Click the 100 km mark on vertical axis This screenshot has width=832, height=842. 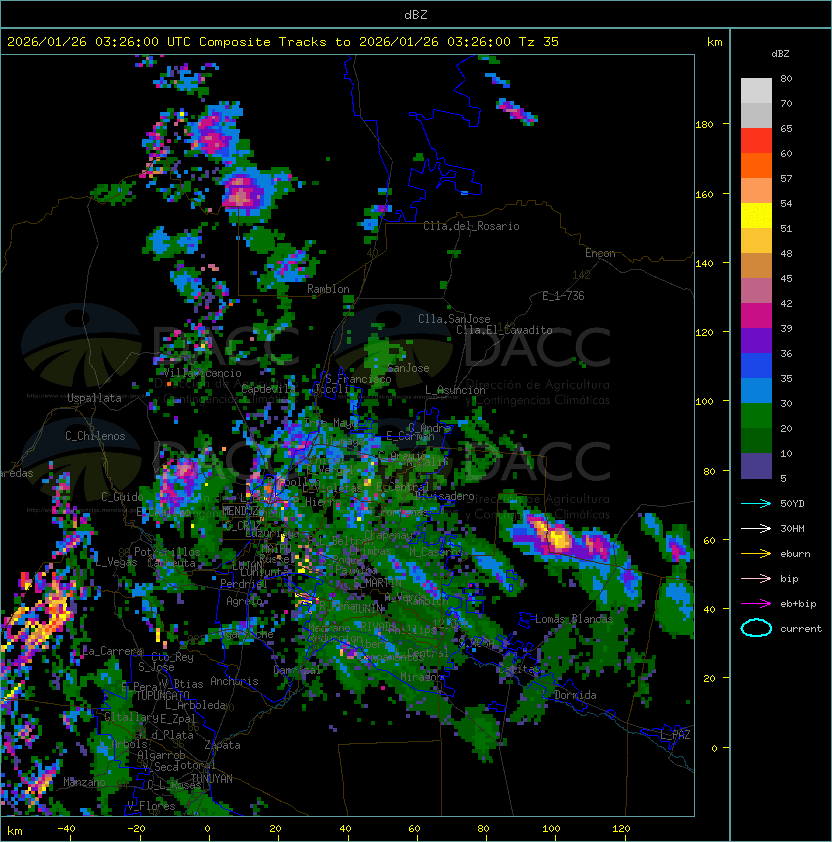coord(704,402)
